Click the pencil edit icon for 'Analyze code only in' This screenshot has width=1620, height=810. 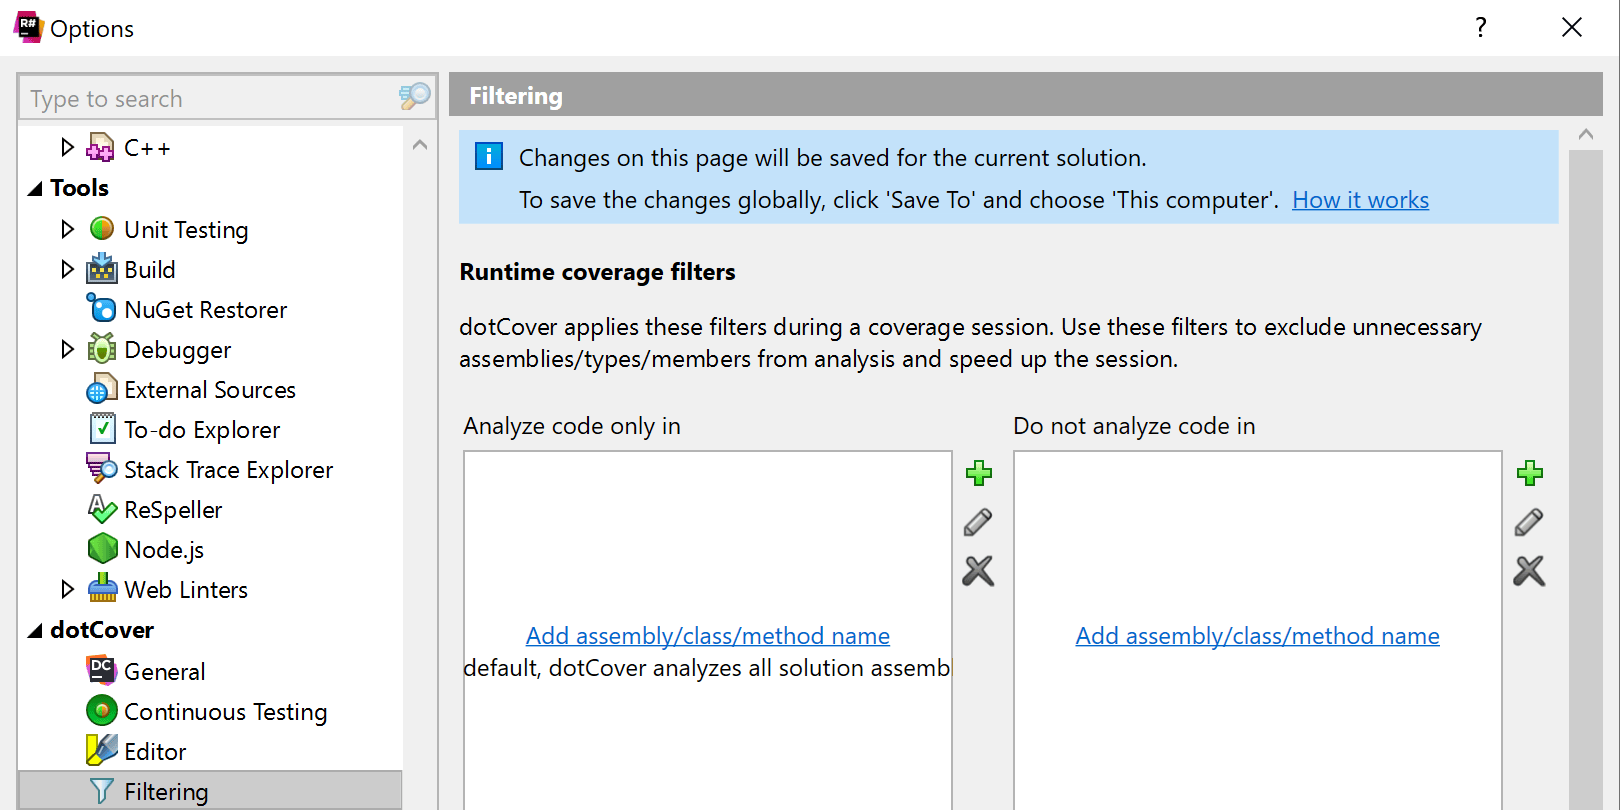[x=978, y=522]
